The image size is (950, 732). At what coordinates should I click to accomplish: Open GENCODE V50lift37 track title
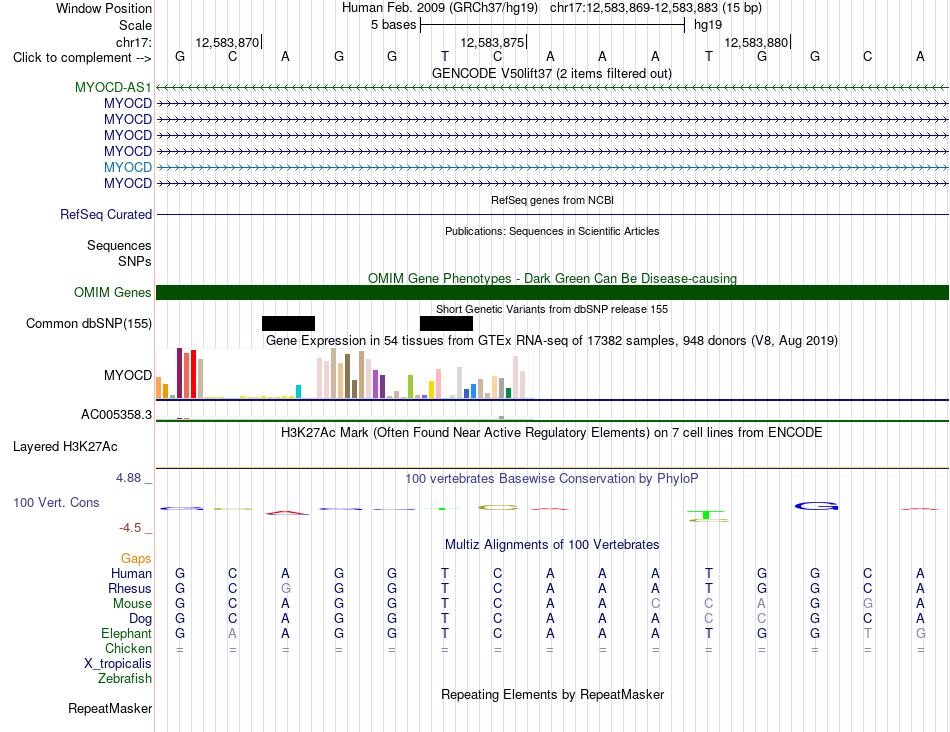(551, 73)
